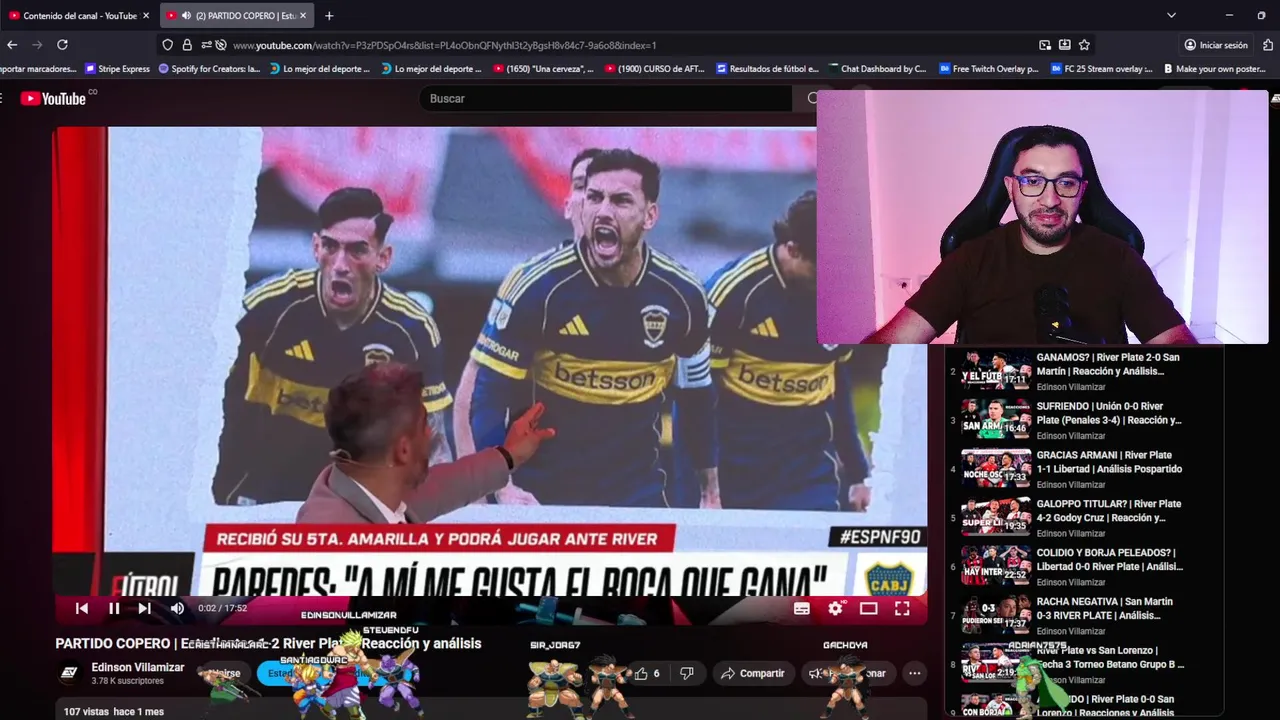Screen dimensions: 1280x720
Task: Open new tab with plus button
Action: tap(329, 15)
